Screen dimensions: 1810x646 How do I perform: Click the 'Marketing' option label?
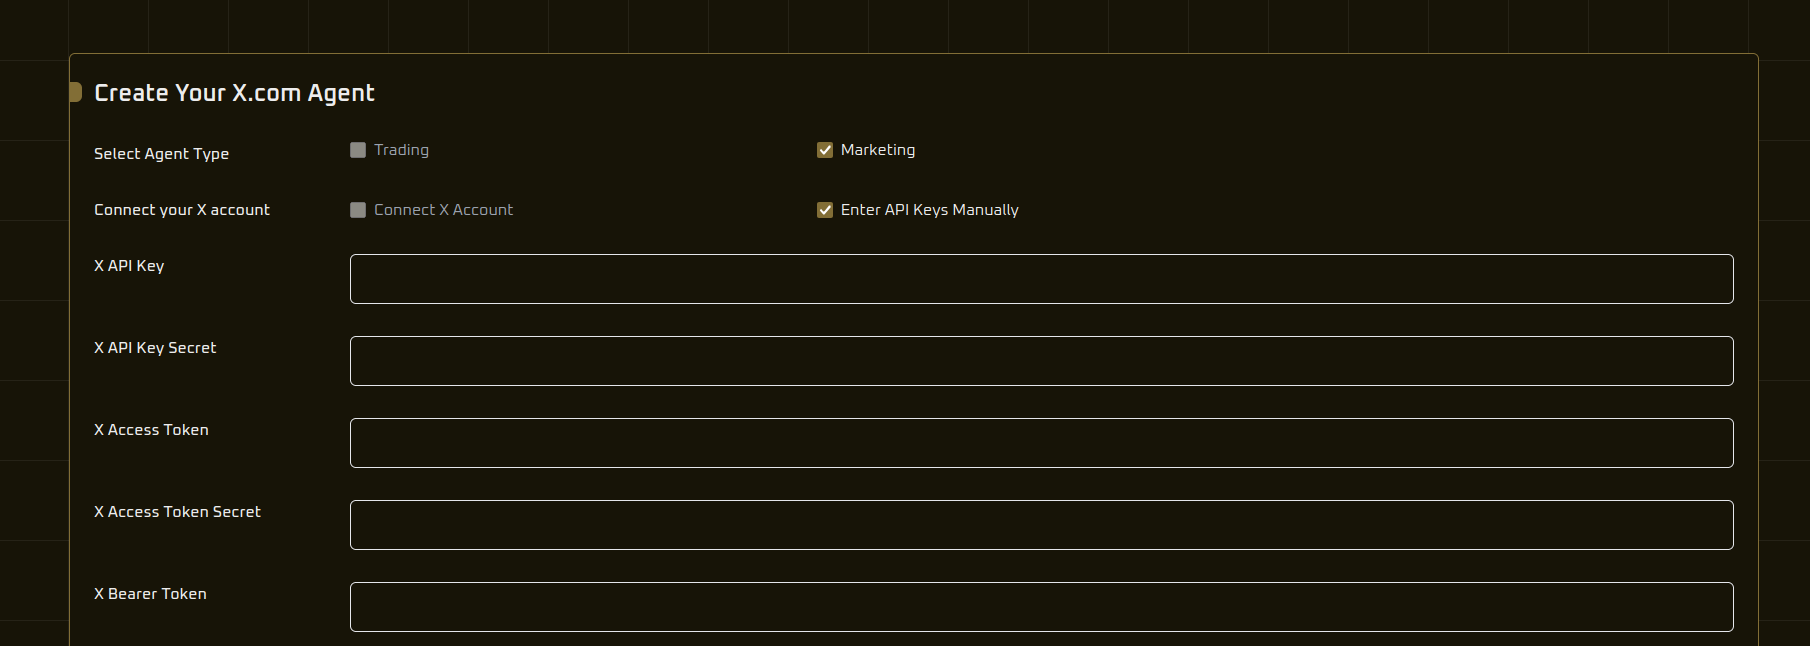(x=878, y=150)
